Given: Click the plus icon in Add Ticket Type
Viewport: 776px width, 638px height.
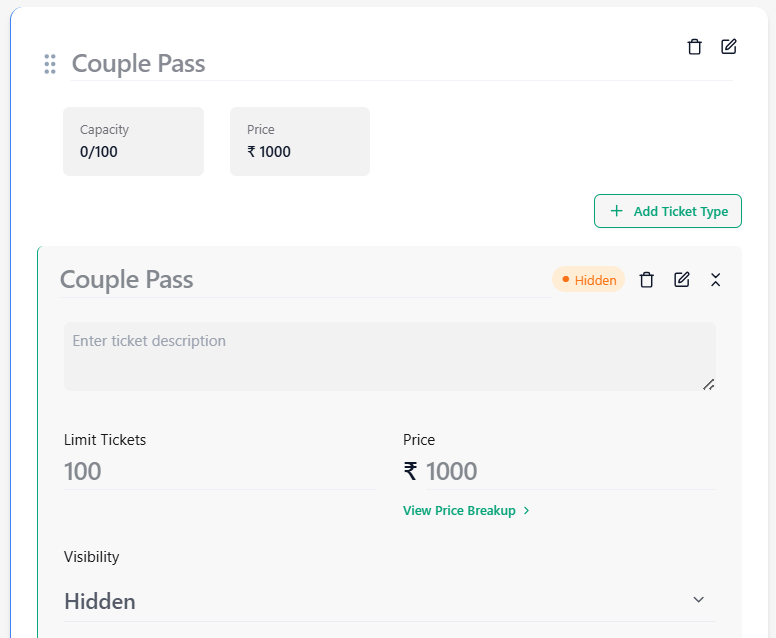Looking at the screenshot, I should point(616,211).
